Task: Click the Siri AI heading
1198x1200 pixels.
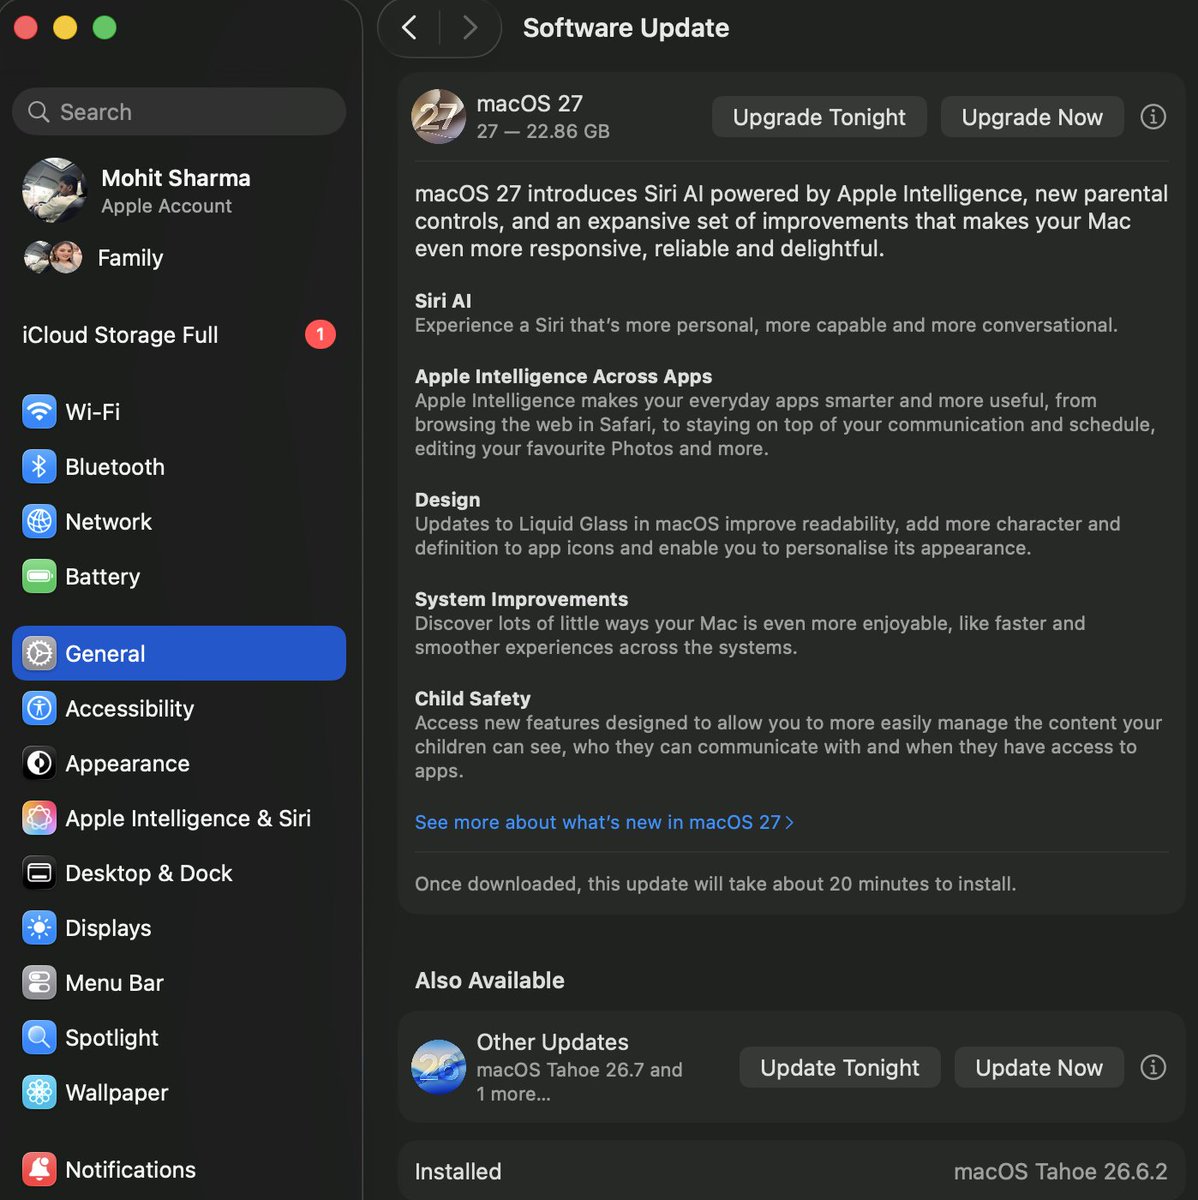Action: click(x=443, y=301)
